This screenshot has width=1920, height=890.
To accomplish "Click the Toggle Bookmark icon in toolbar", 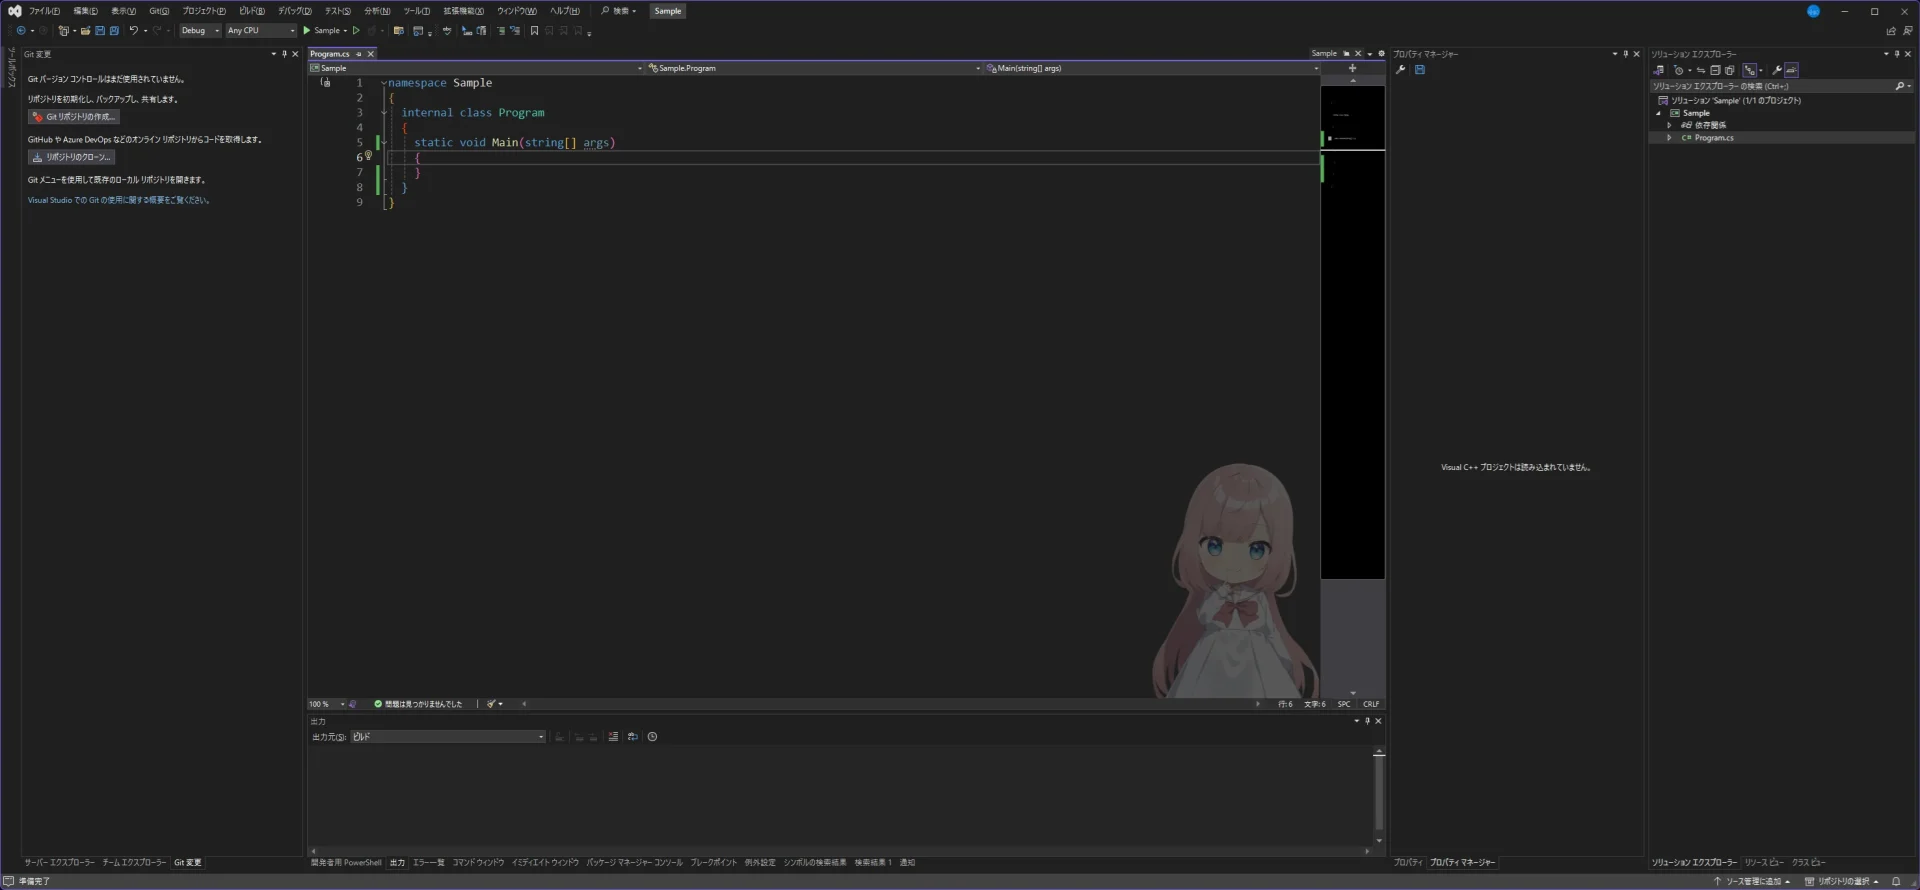I will pyautogui.click(x=534, y=31).
